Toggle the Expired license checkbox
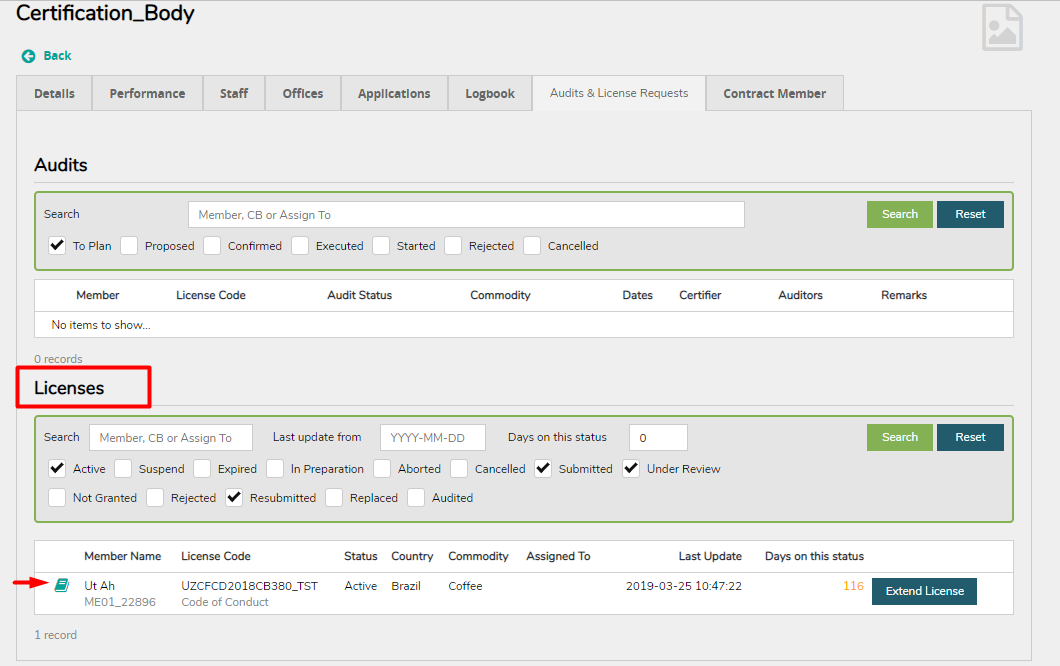The height and width of the screenshot is (666, 1060). [202, 469]
